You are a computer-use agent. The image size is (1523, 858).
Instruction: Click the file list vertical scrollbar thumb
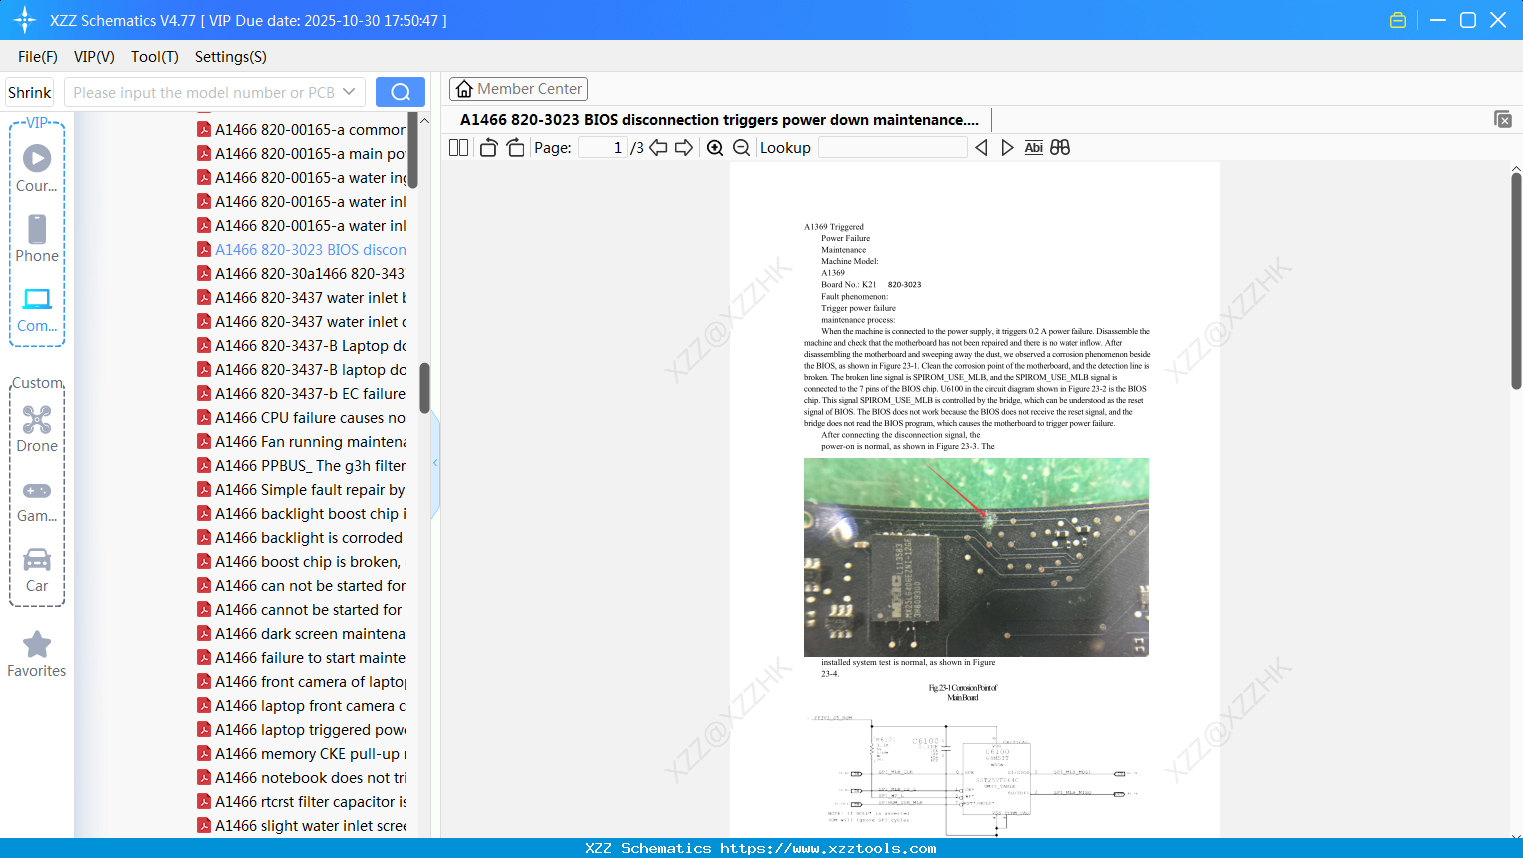click(424, 388)
